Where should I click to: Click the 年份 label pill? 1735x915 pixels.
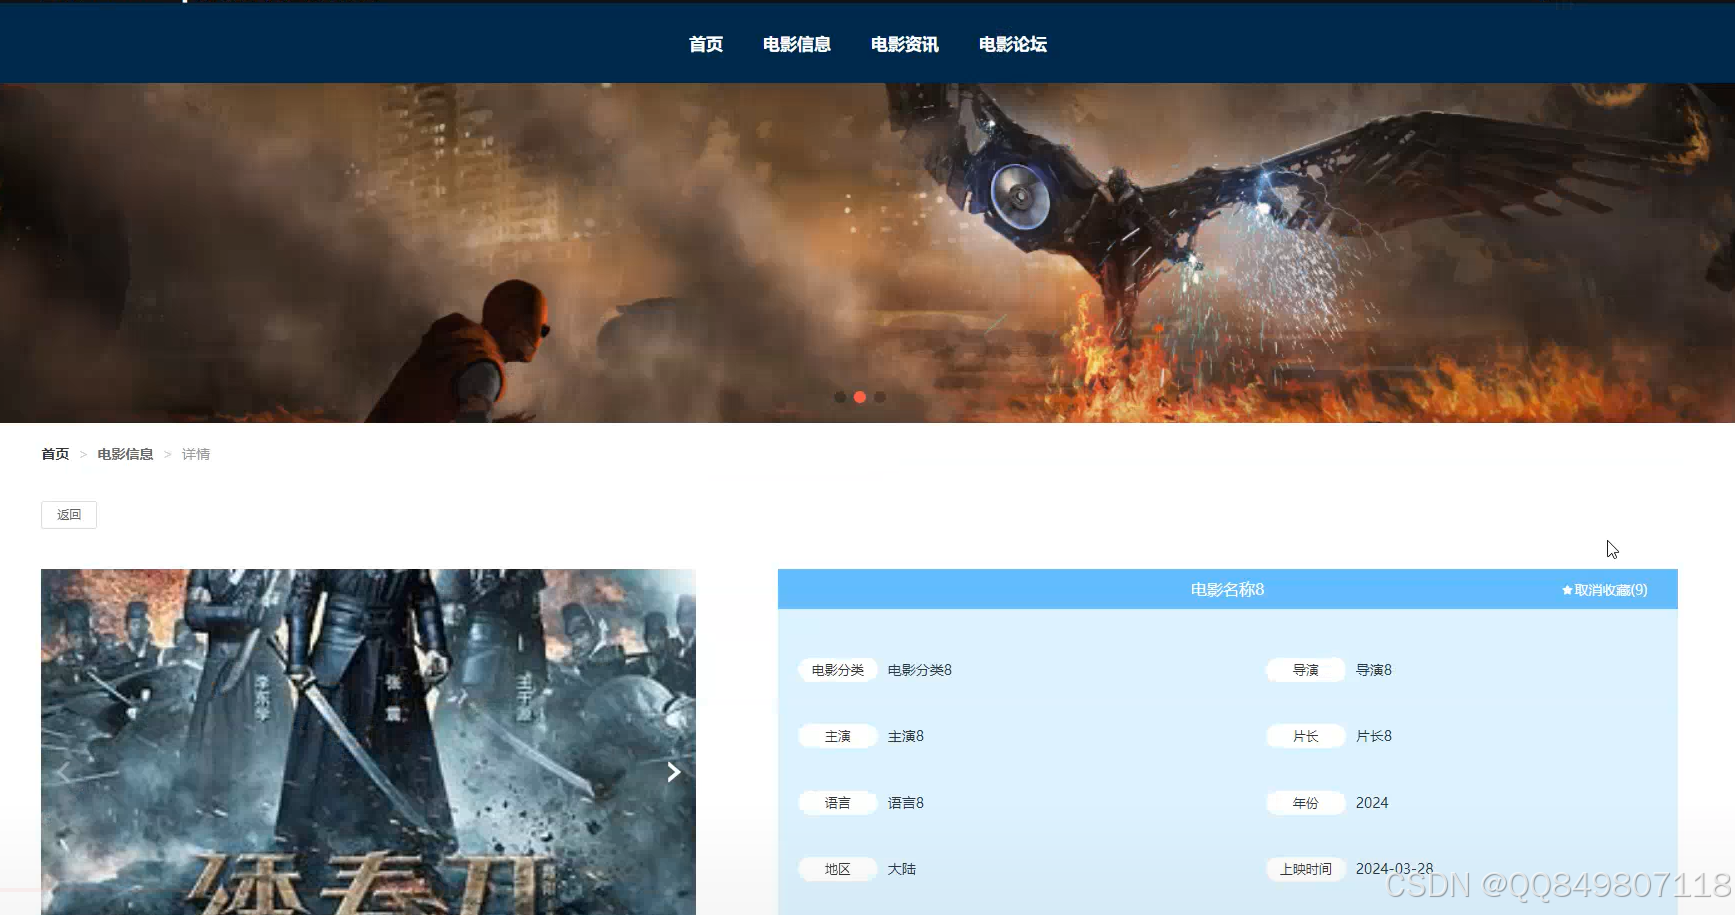[x=1306, y=803]
